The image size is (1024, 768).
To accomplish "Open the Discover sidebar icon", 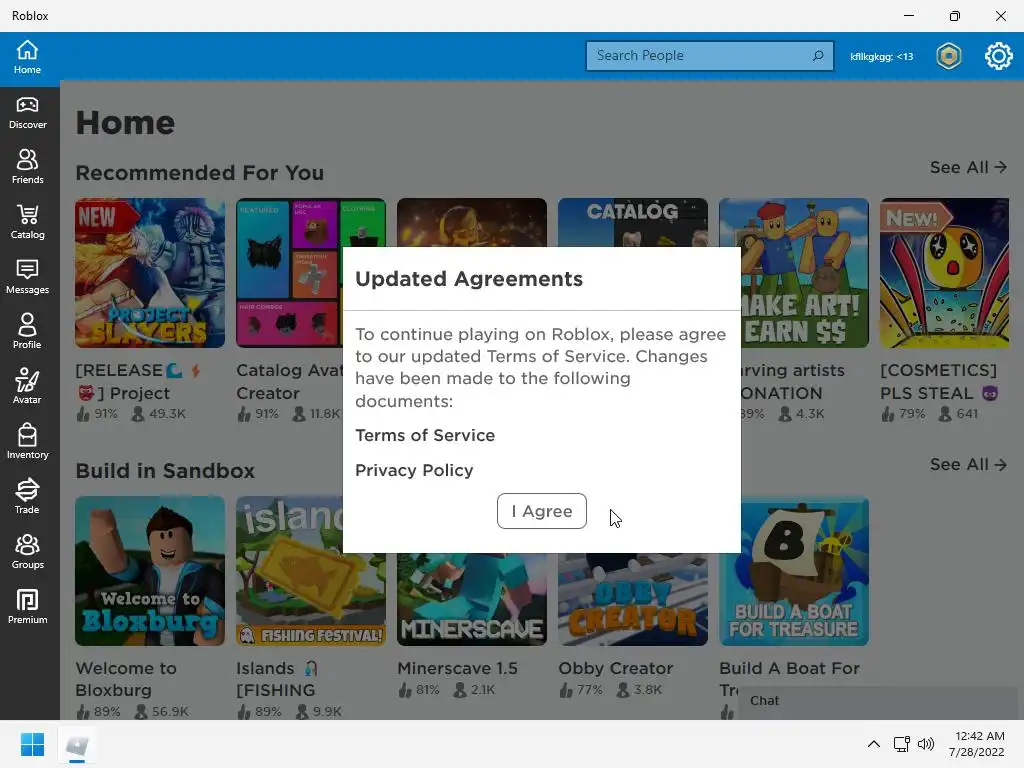I will click(x=27, y=113).
